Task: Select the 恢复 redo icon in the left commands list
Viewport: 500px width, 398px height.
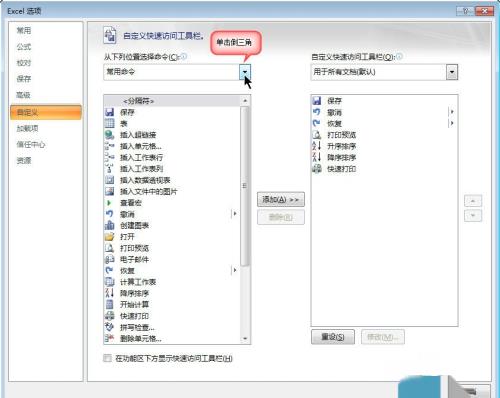Action: tap(109, 270)
